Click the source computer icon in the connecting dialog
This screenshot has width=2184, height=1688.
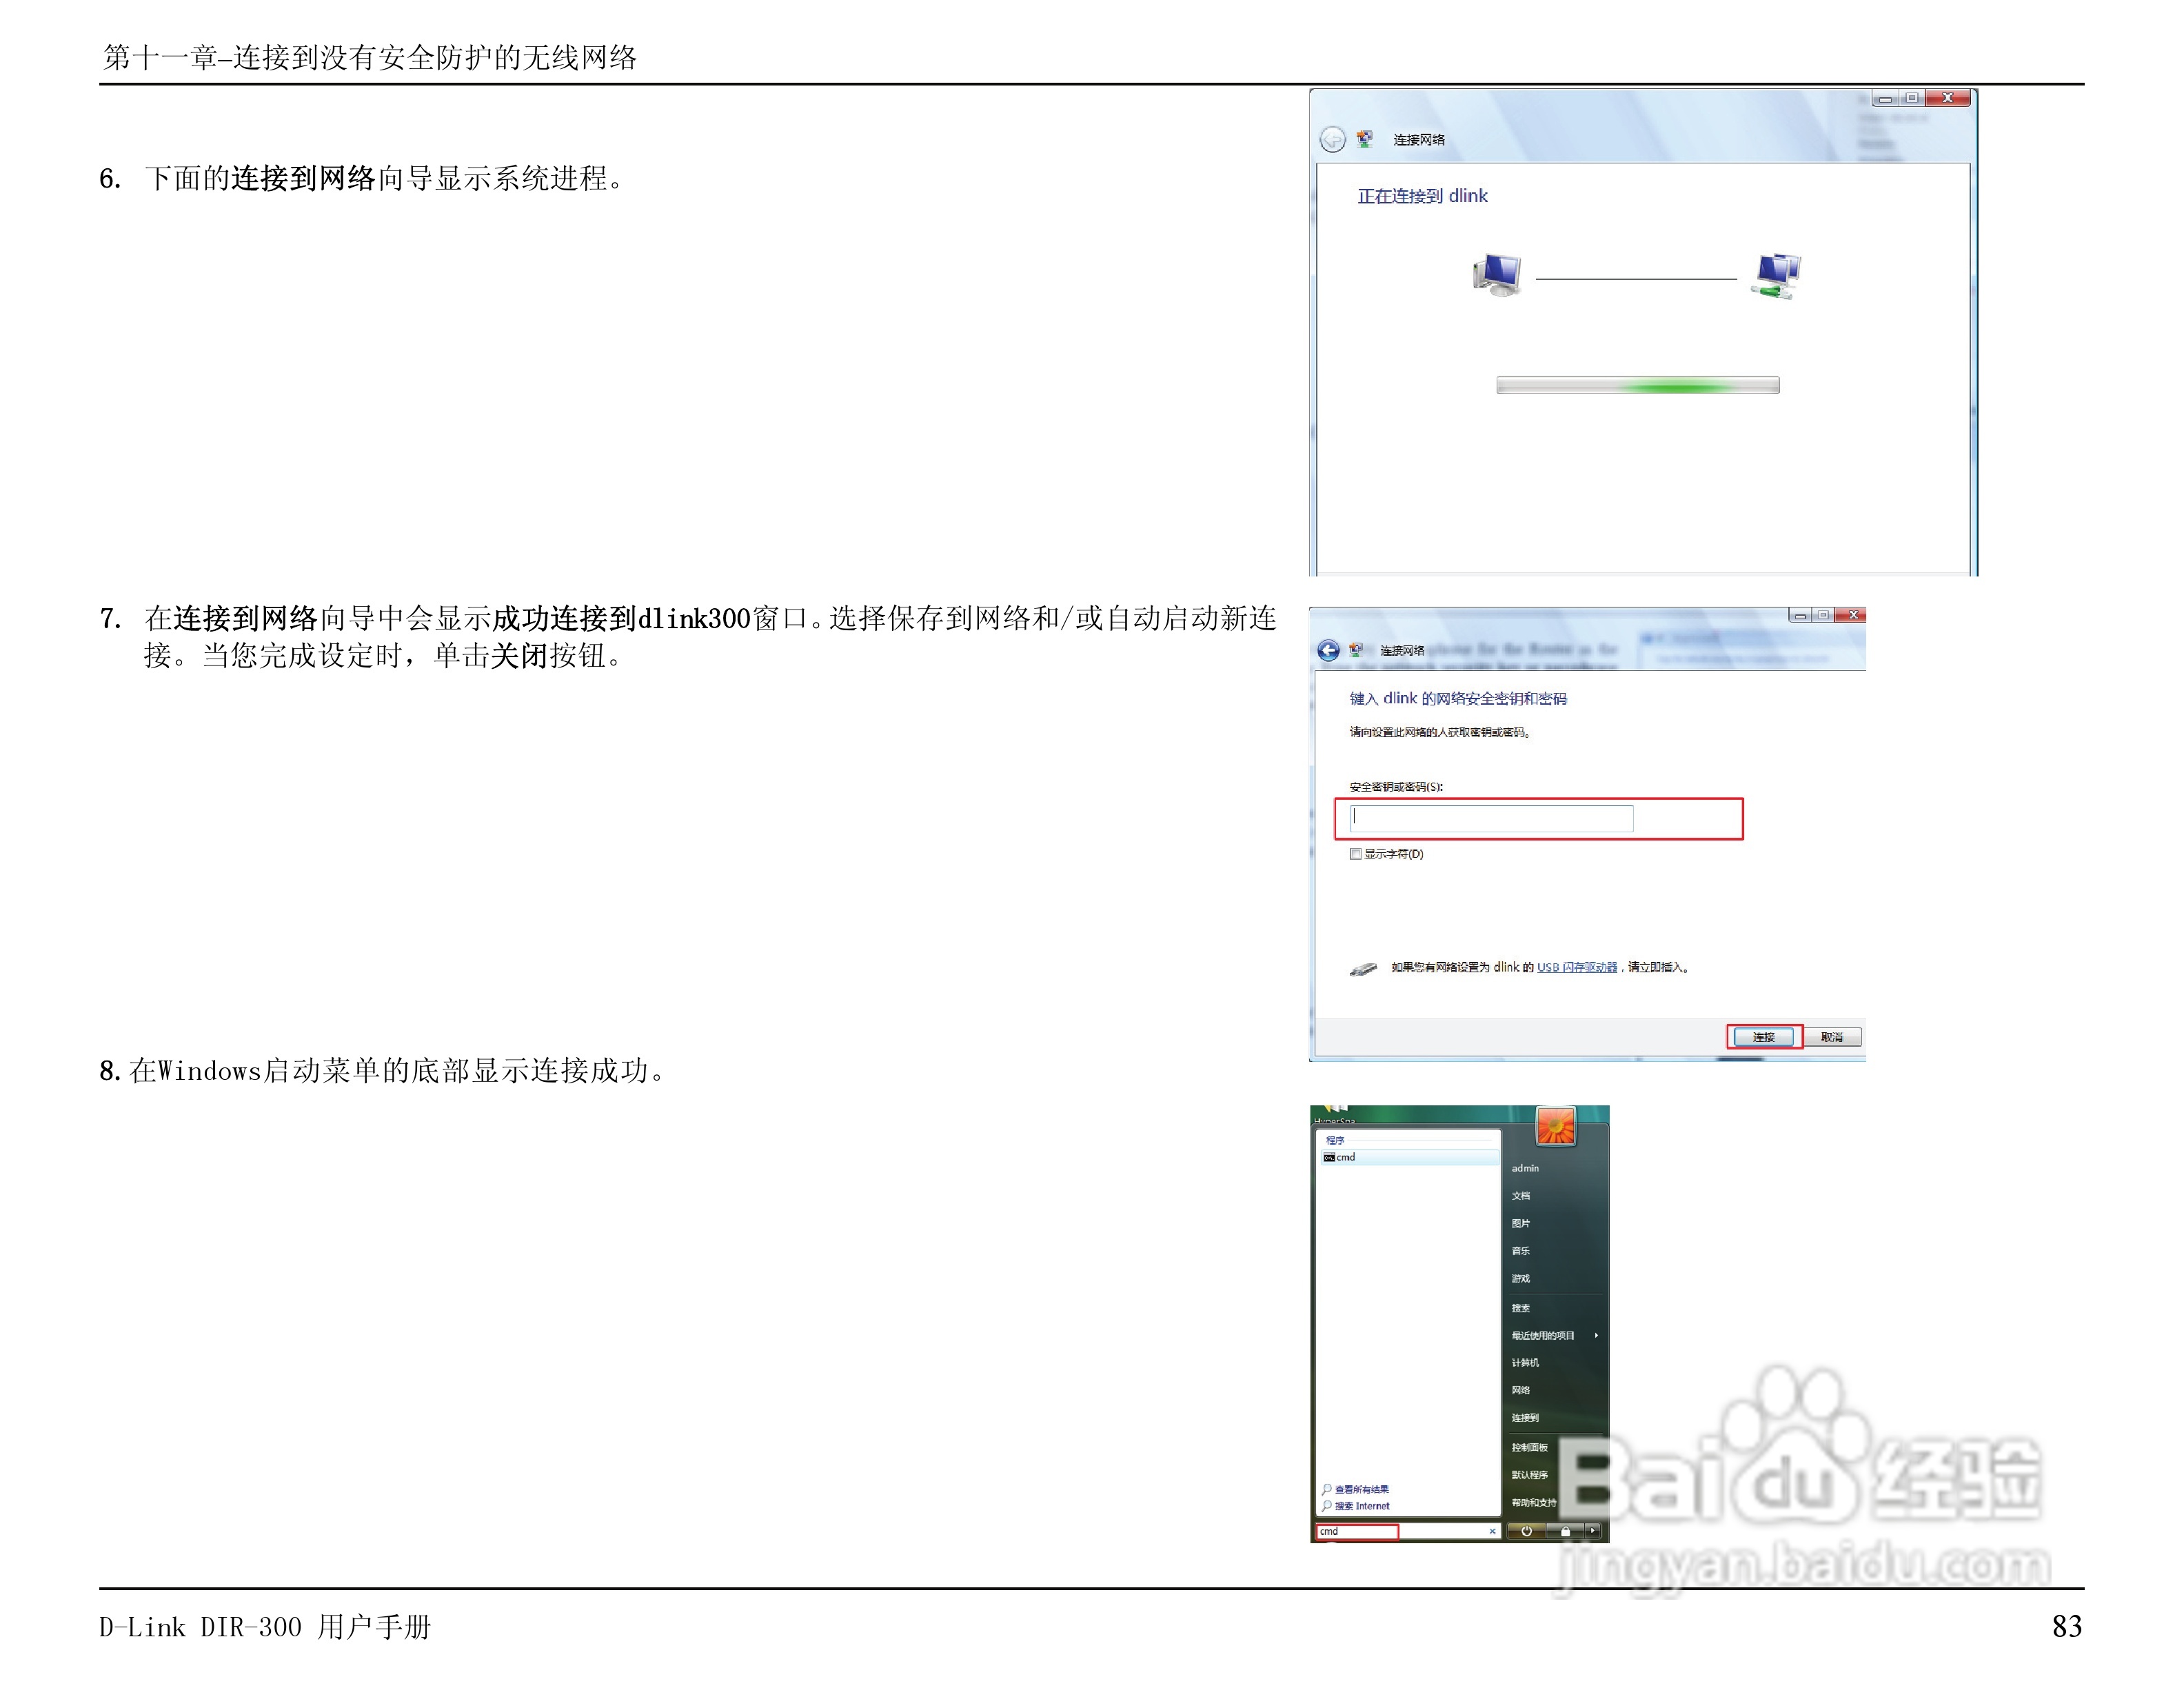(1497, 275)
